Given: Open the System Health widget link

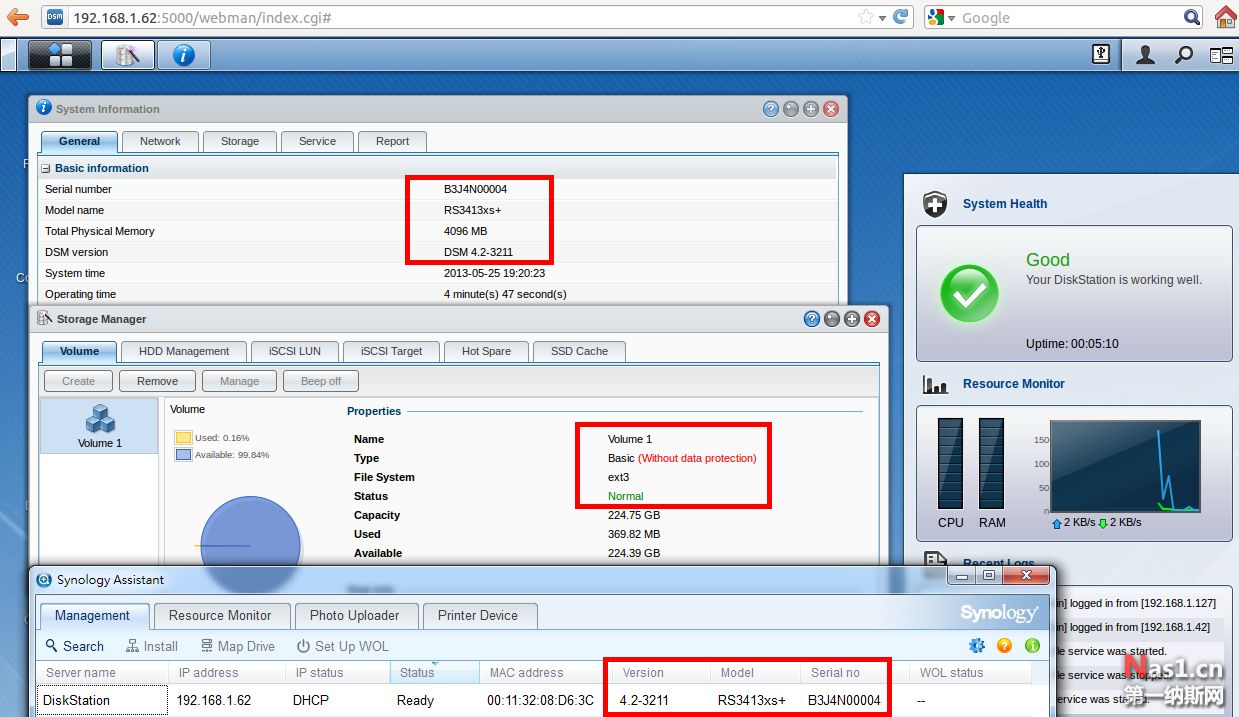Looking at the screenshot, I should pyautogui.click(x=1005, y=204).
